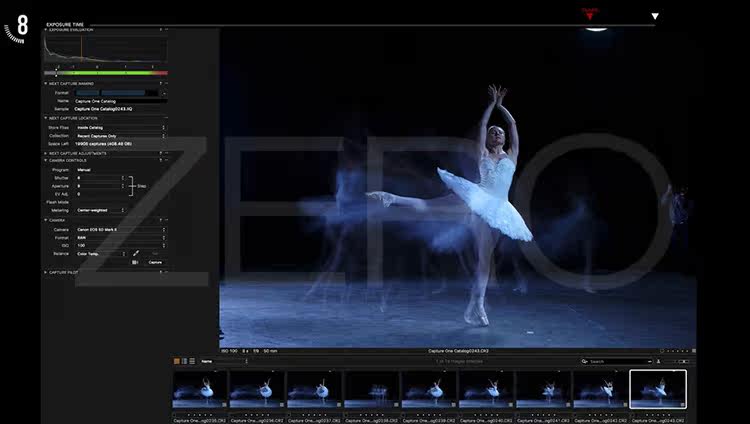Open the Metering Center-weighted dropdown
Image resolution: width=750 pixels, height=424 pixels.
[x=100, y=210]
